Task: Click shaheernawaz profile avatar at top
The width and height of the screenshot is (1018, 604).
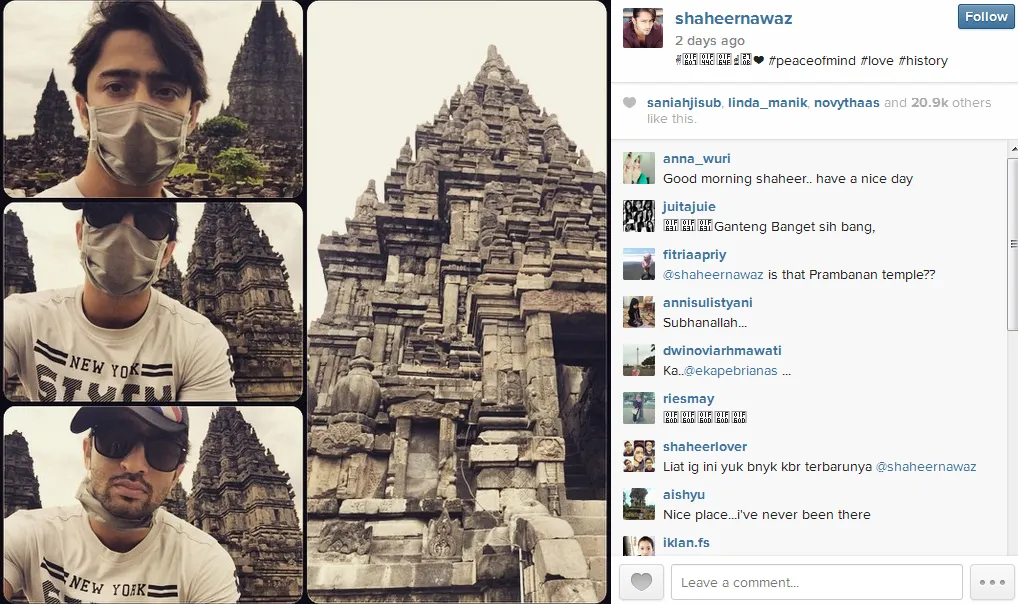Action: click(x=643, y=28)
